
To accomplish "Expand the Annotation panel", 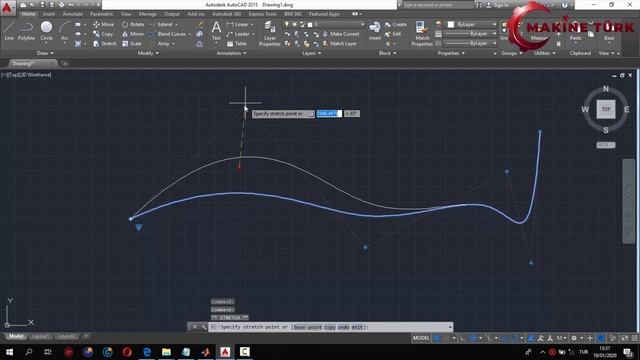I will tap(231, 53).
